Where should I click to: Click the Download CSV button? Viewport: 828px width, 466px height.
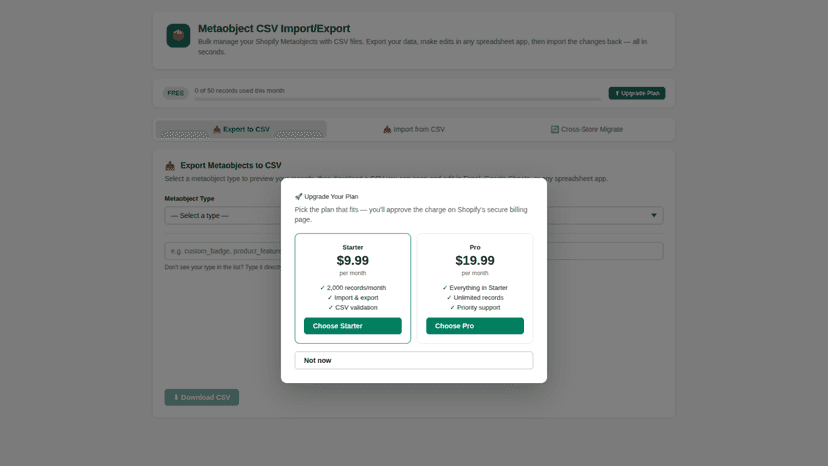201,397
